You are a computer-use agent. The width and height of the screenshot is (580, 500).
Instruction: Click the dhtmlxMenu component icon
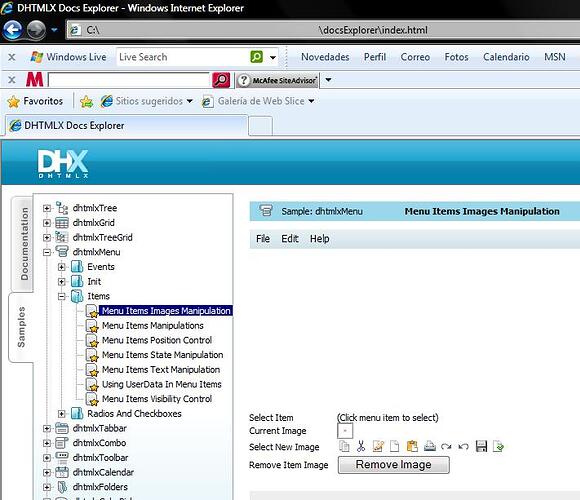click(x=62, y=252)
